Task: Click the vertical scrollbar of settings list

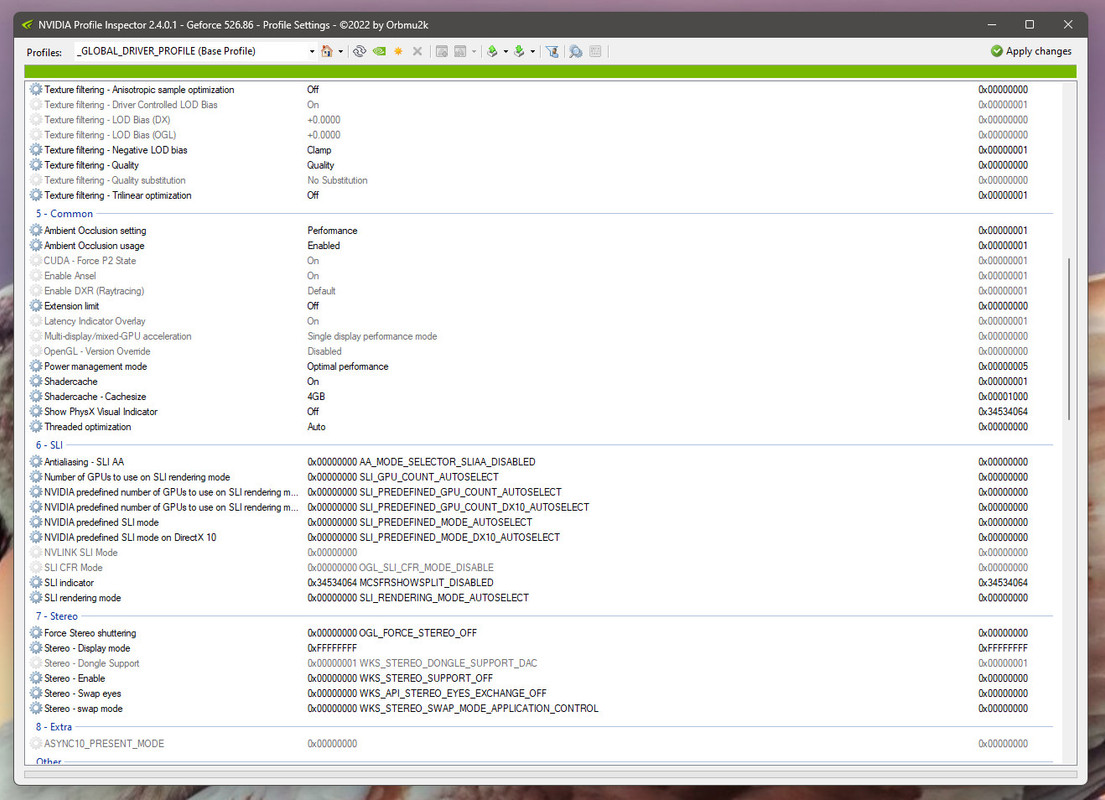Action: click(x=1069, y=338)
